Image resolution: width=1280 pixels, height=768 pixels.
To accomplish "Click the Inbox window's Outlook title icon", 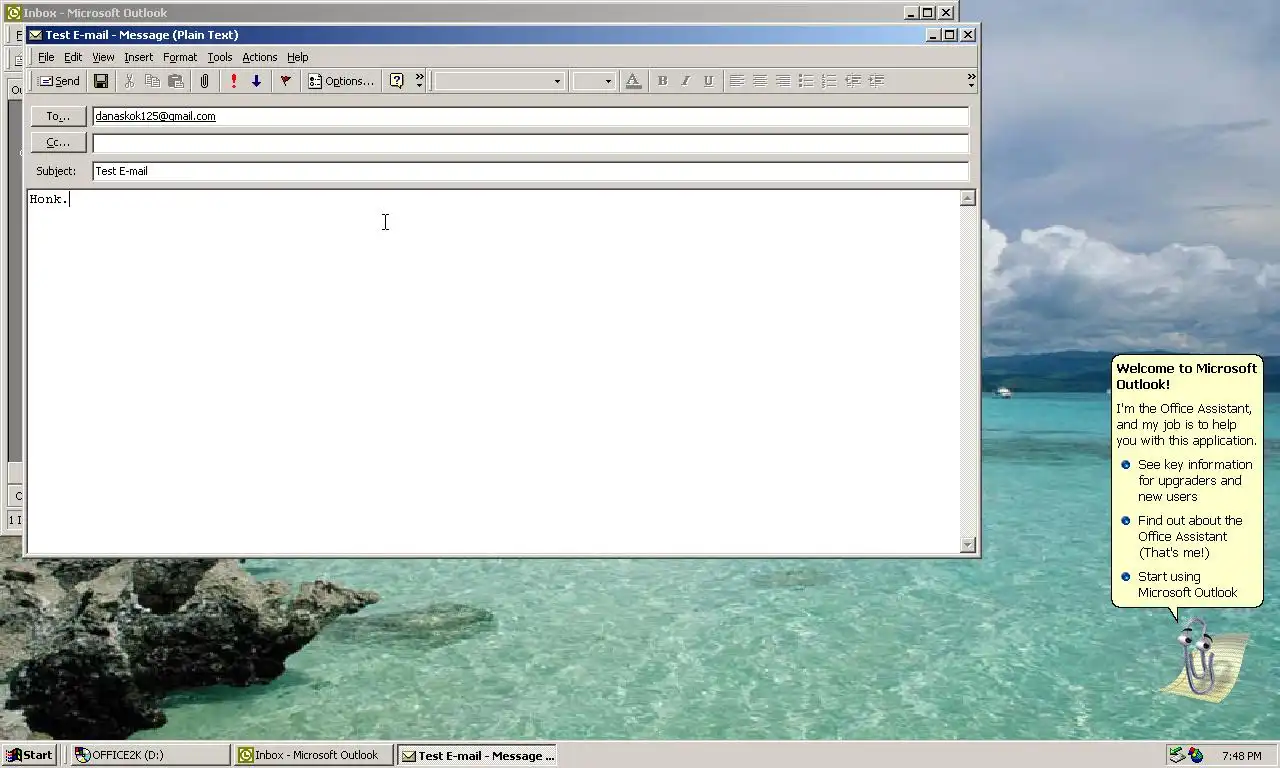I will pos(14,13).
